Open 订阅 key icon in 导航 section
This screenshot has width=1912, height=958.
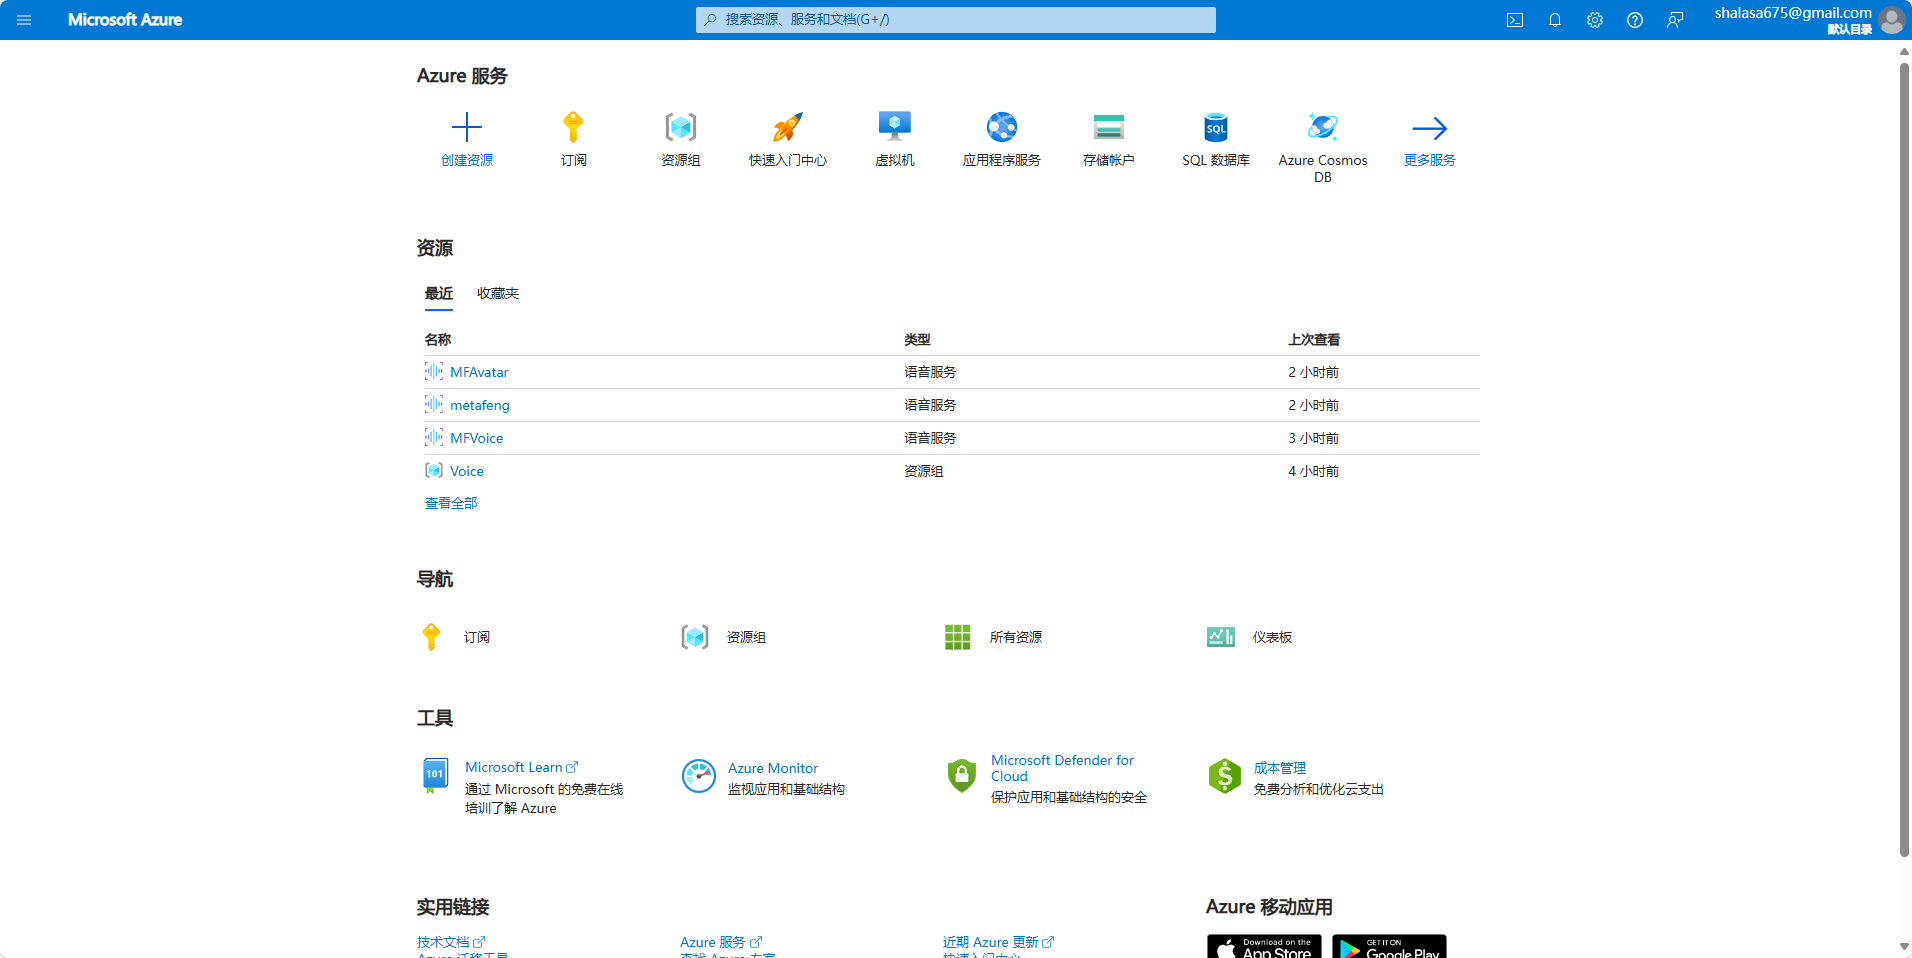click(431, 637)
